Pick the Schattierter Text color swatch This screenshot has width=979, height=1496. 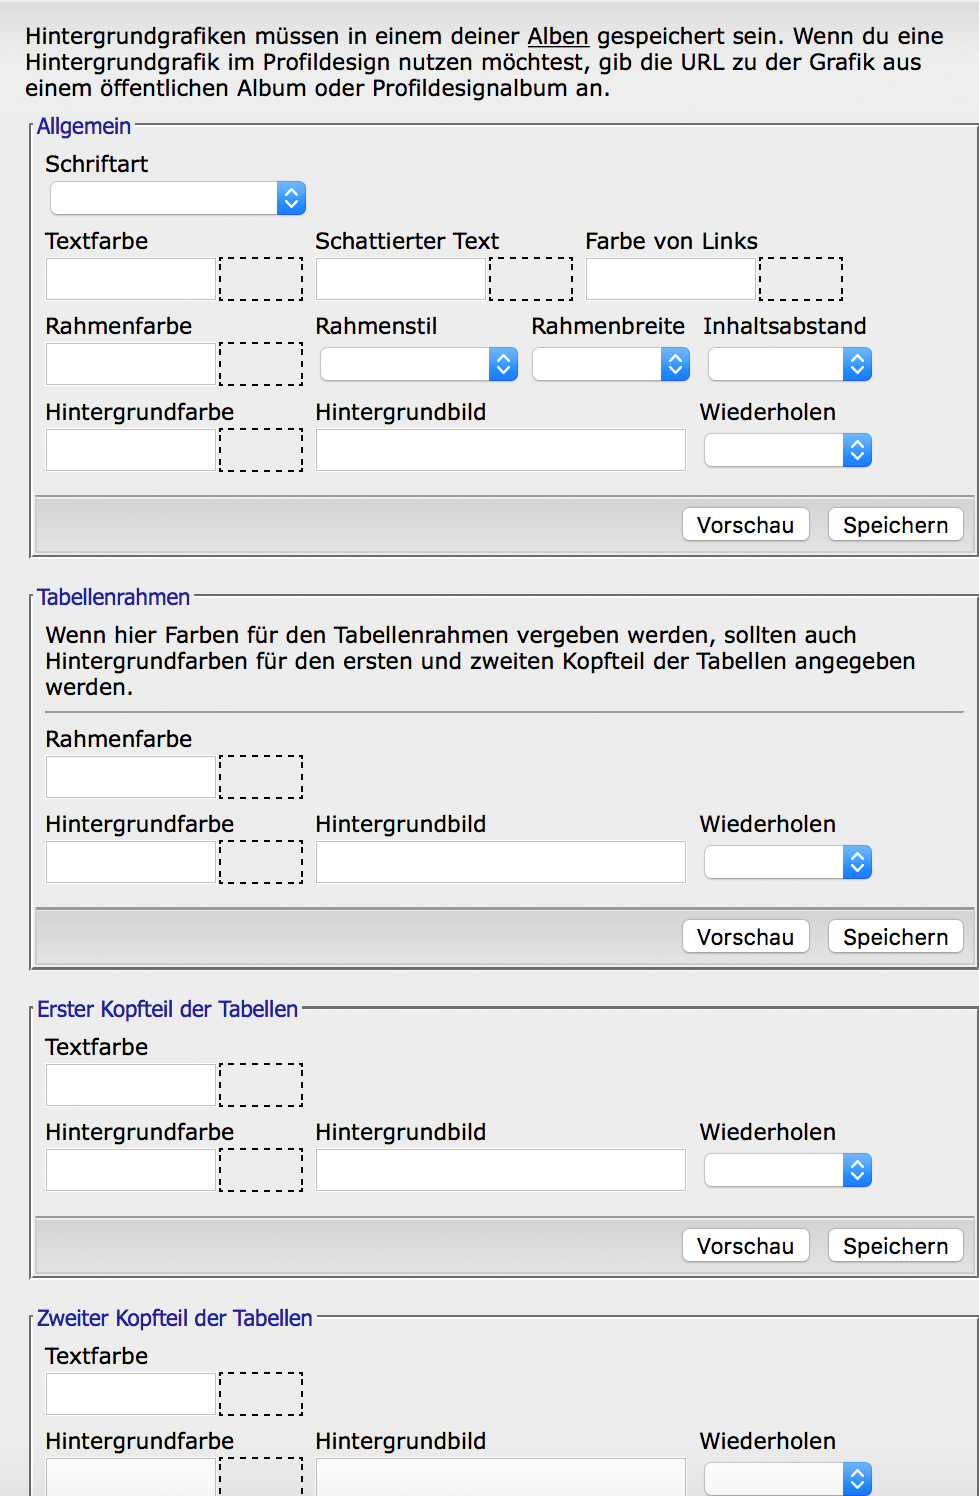point(531,279)
